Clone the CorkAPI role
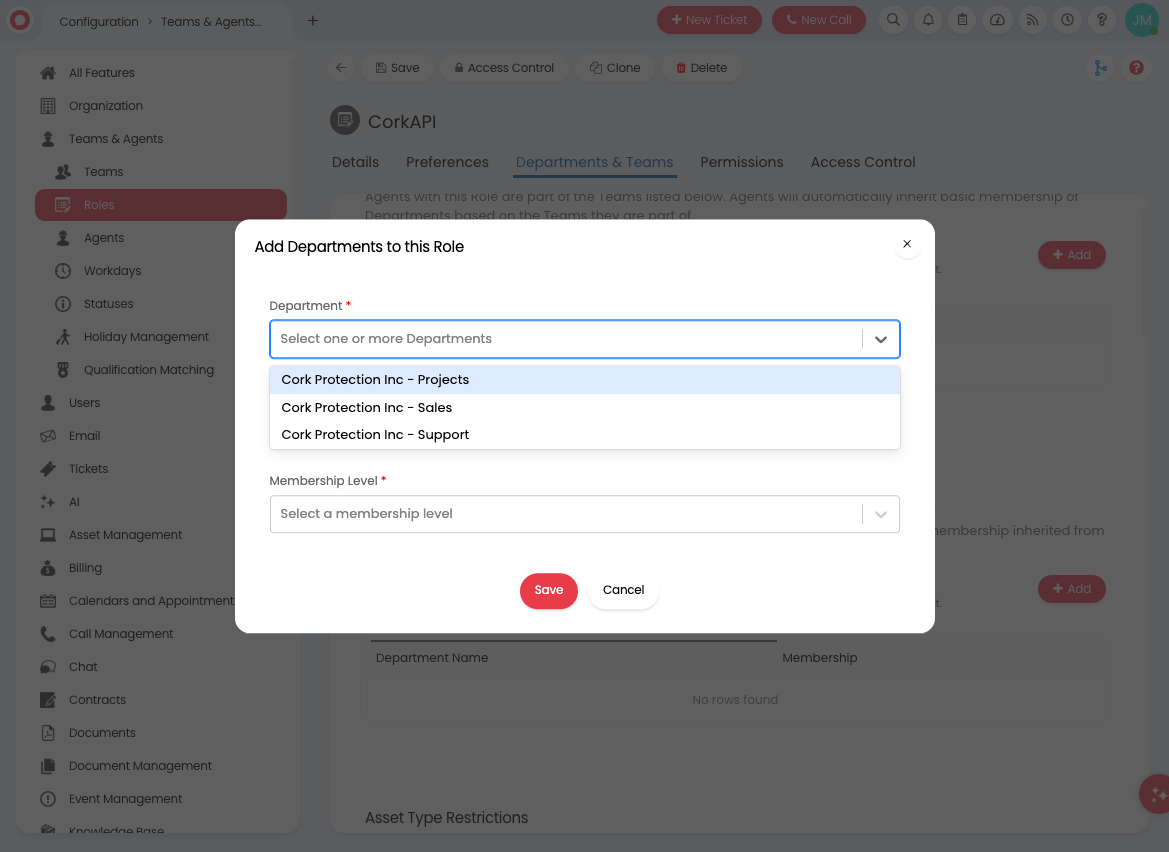The height and width of the screenshot is (852, 1169). coord(615,68)
